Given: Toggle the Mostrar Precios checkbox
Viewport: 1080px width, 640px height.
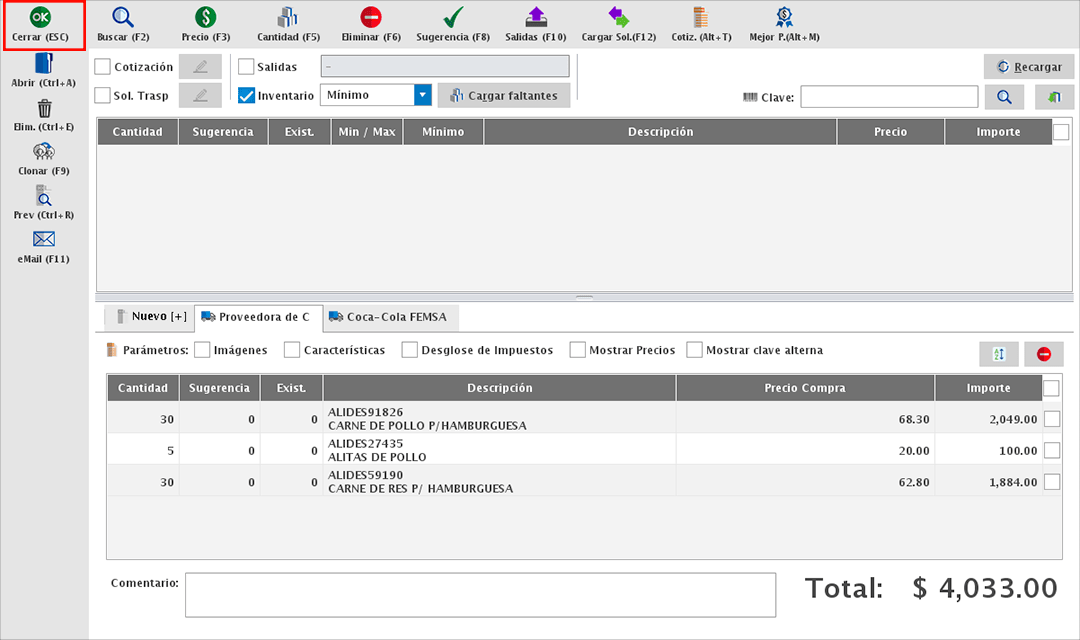Looking at the screenshot, I should [x=578, y=350].
